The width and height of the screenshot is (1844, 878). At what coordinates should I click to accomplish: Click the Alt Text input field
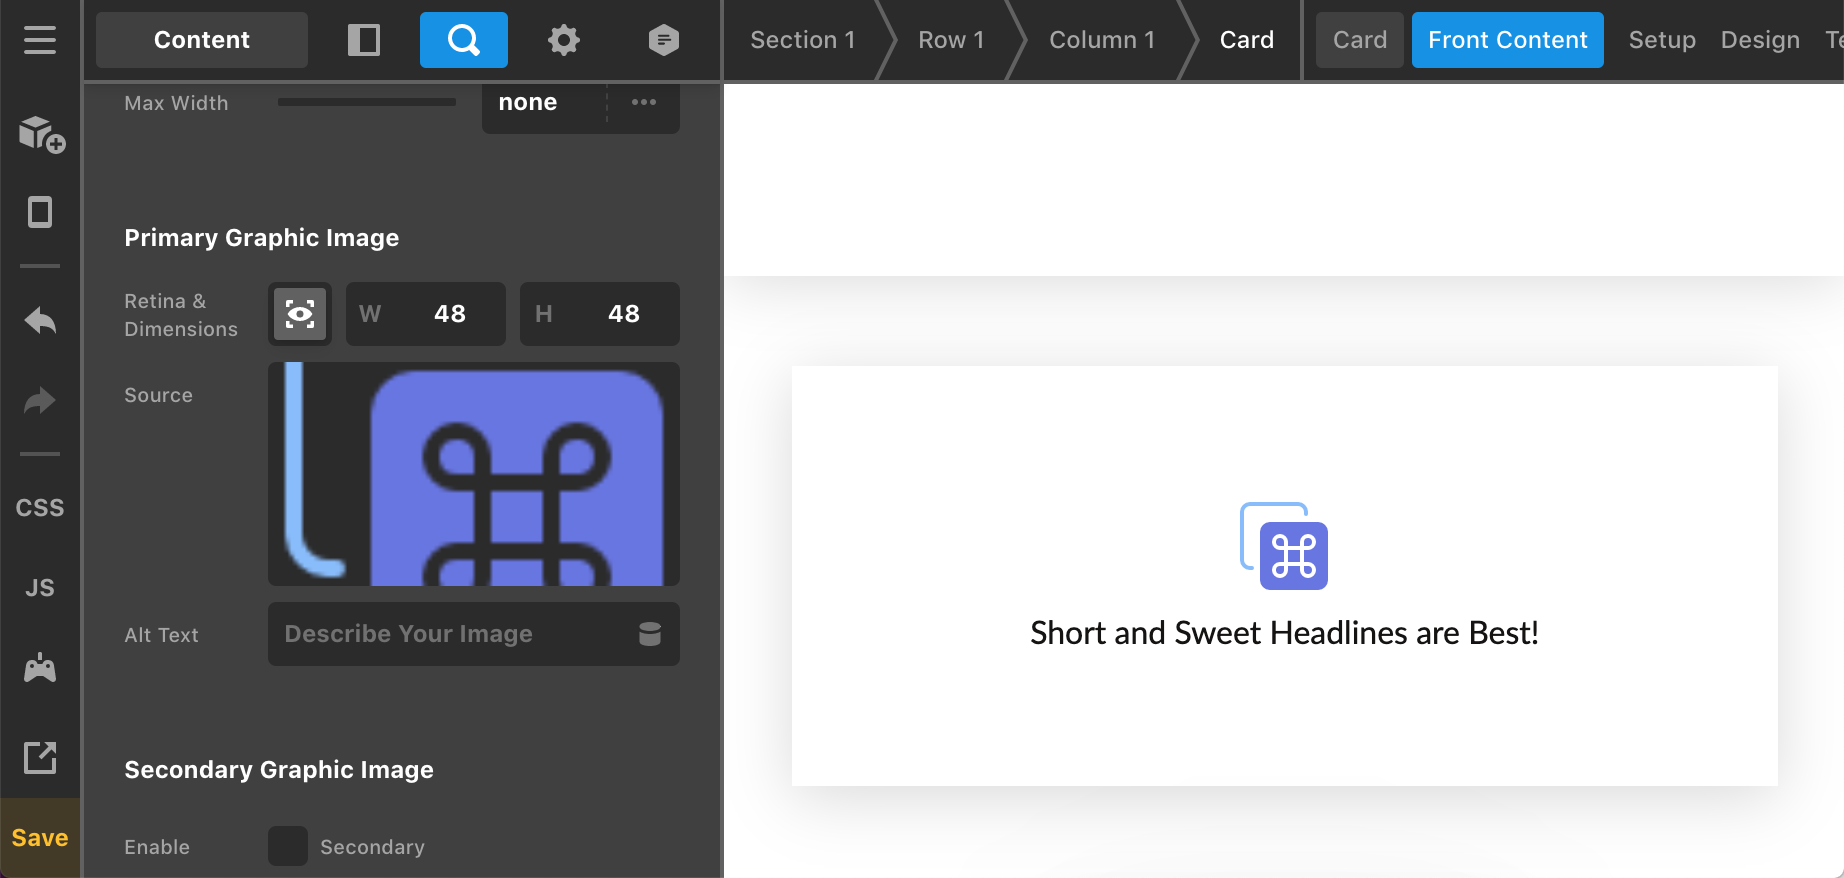(474, 634)
